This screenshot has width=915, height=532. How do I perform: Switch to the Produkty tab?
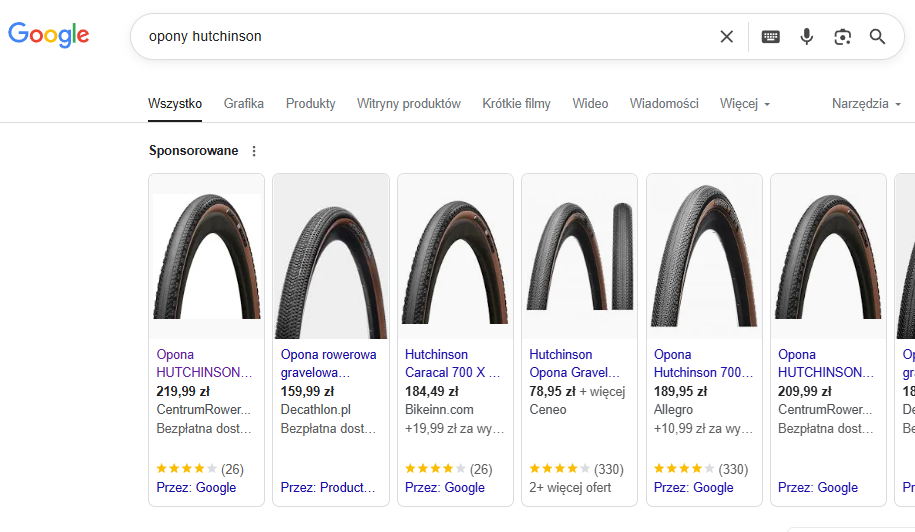pyautogui.click(x=310, y=104)
